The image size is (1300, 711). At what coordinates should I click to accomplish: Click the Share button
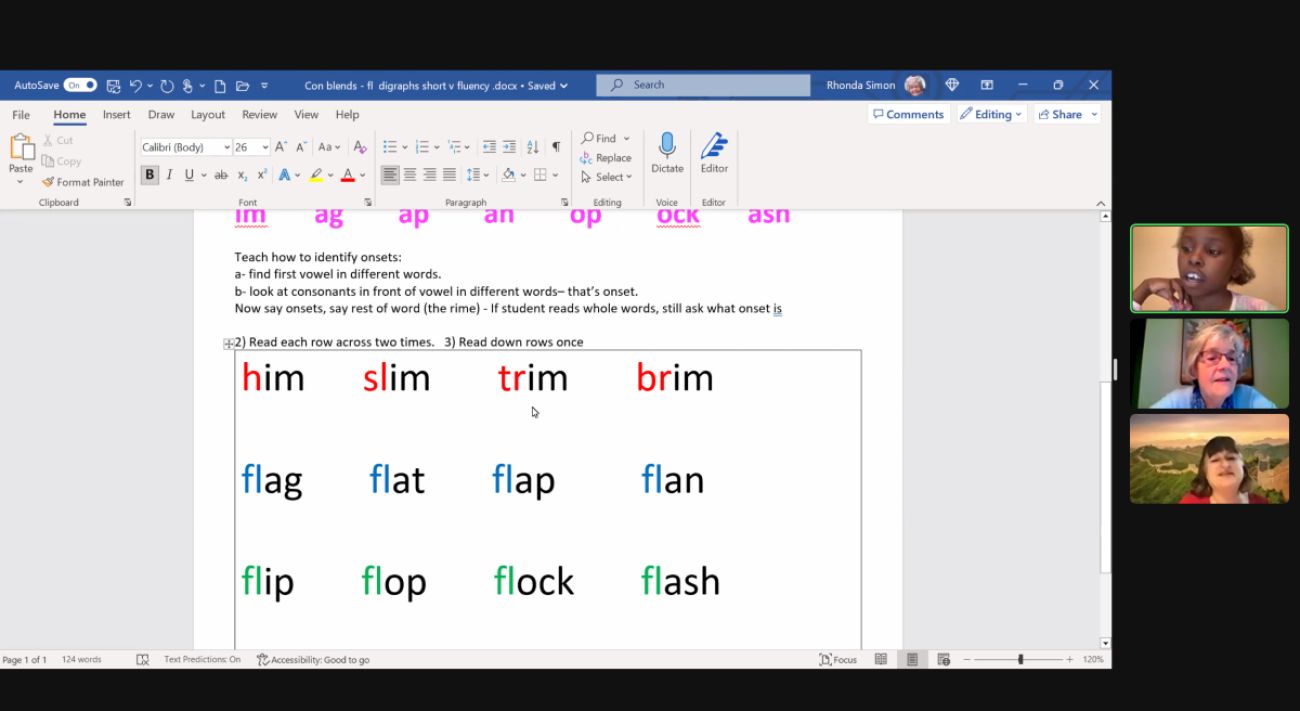(x=1067, y=115)
